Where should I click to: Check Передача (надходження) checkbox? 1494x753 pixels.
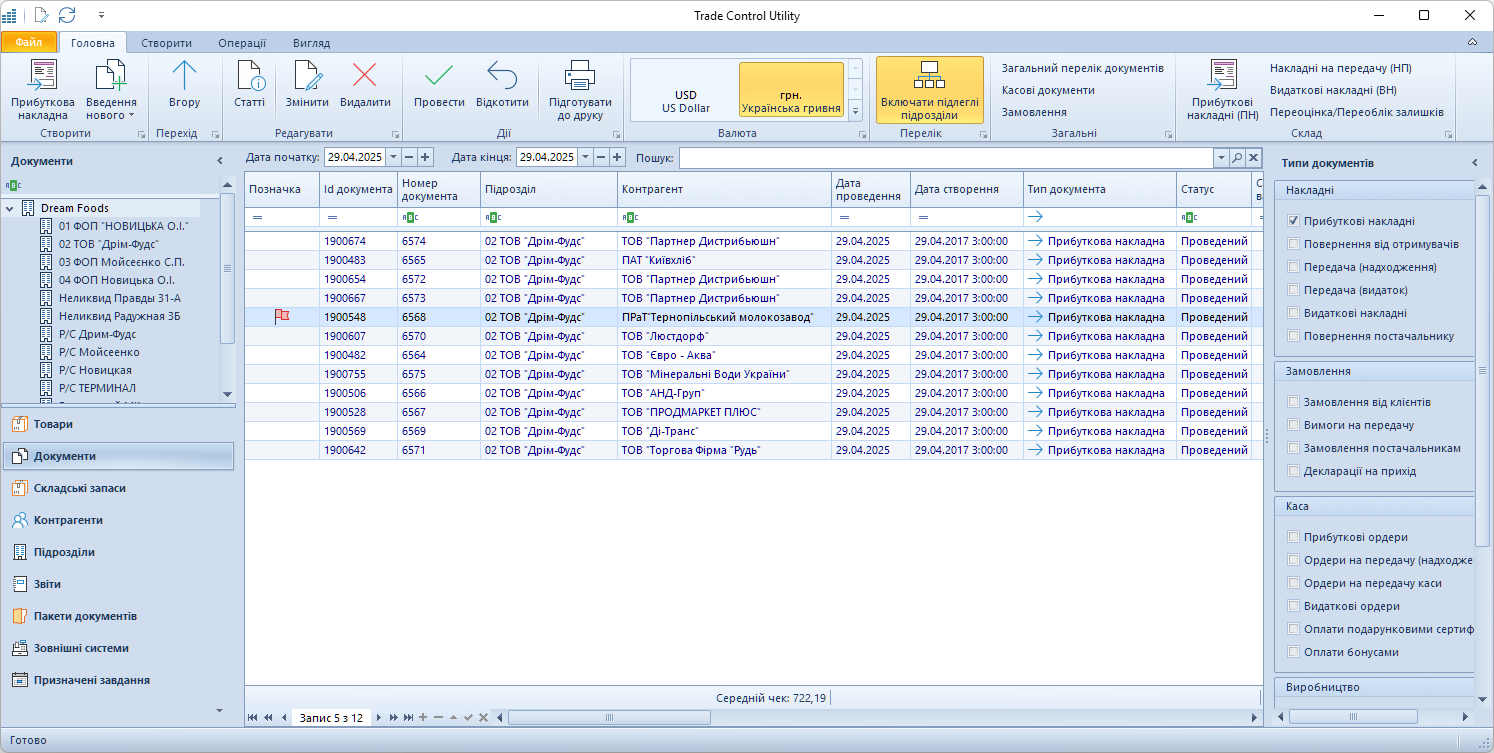(x=1294, y=267)
